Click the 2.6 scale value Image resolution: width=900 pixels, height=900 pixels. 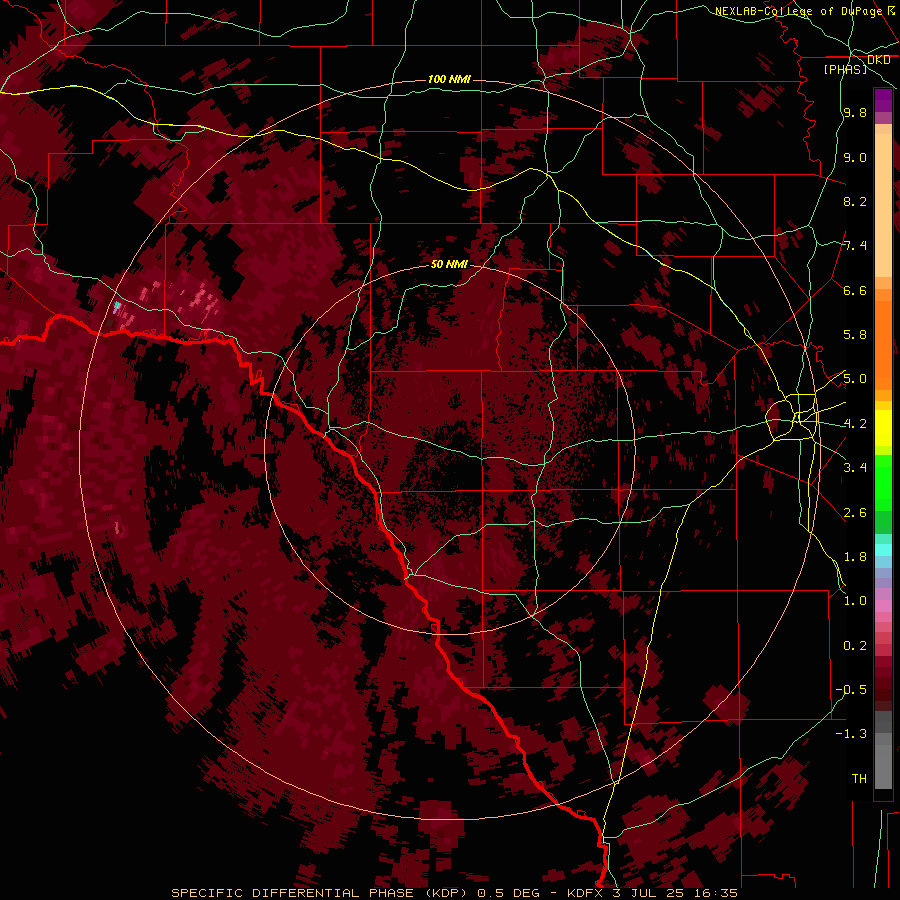[x=855, y=513]
